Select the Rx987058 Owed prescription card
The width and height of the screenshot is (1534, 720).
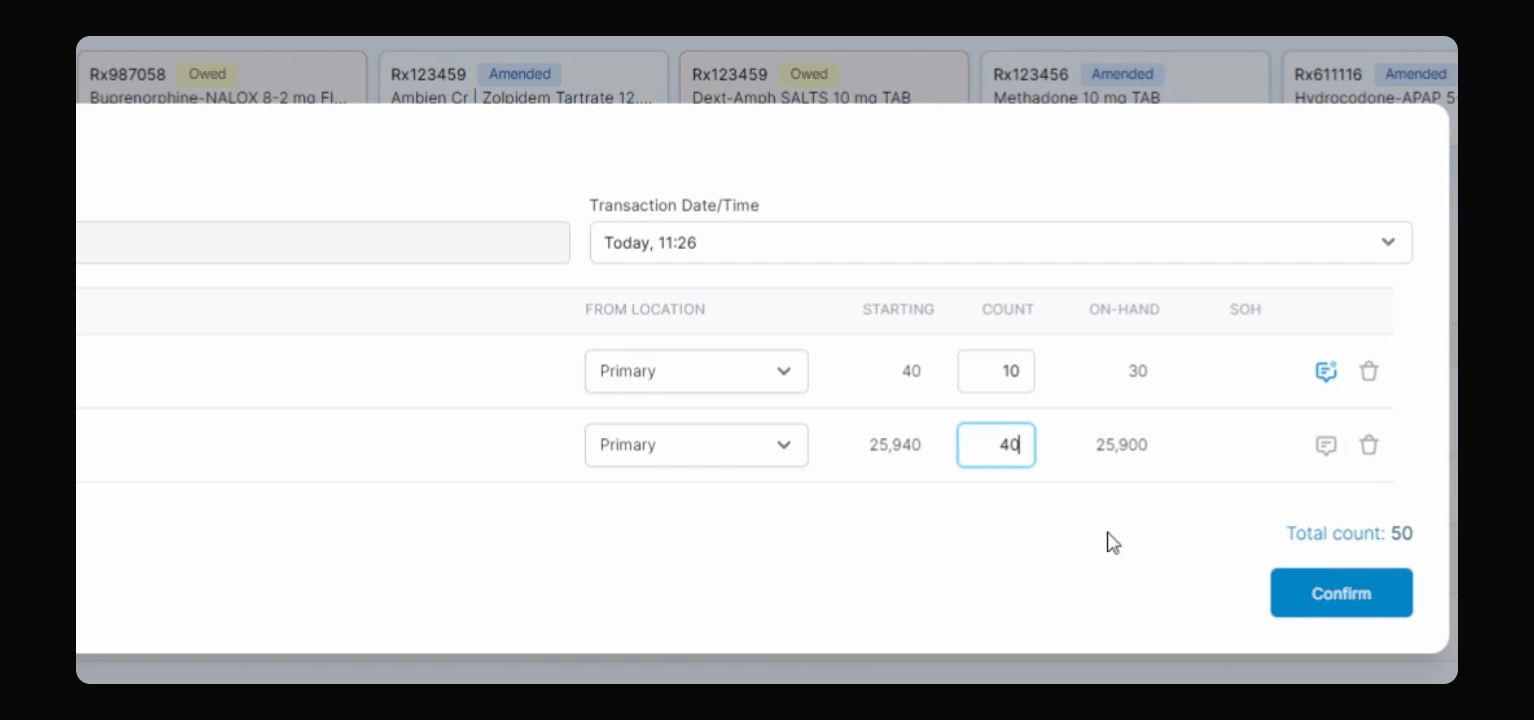point(221,79)
